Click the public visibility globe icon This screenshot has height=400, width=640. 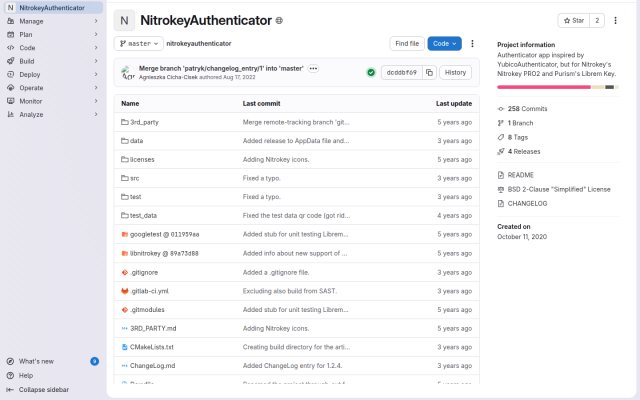coord(279,20)
